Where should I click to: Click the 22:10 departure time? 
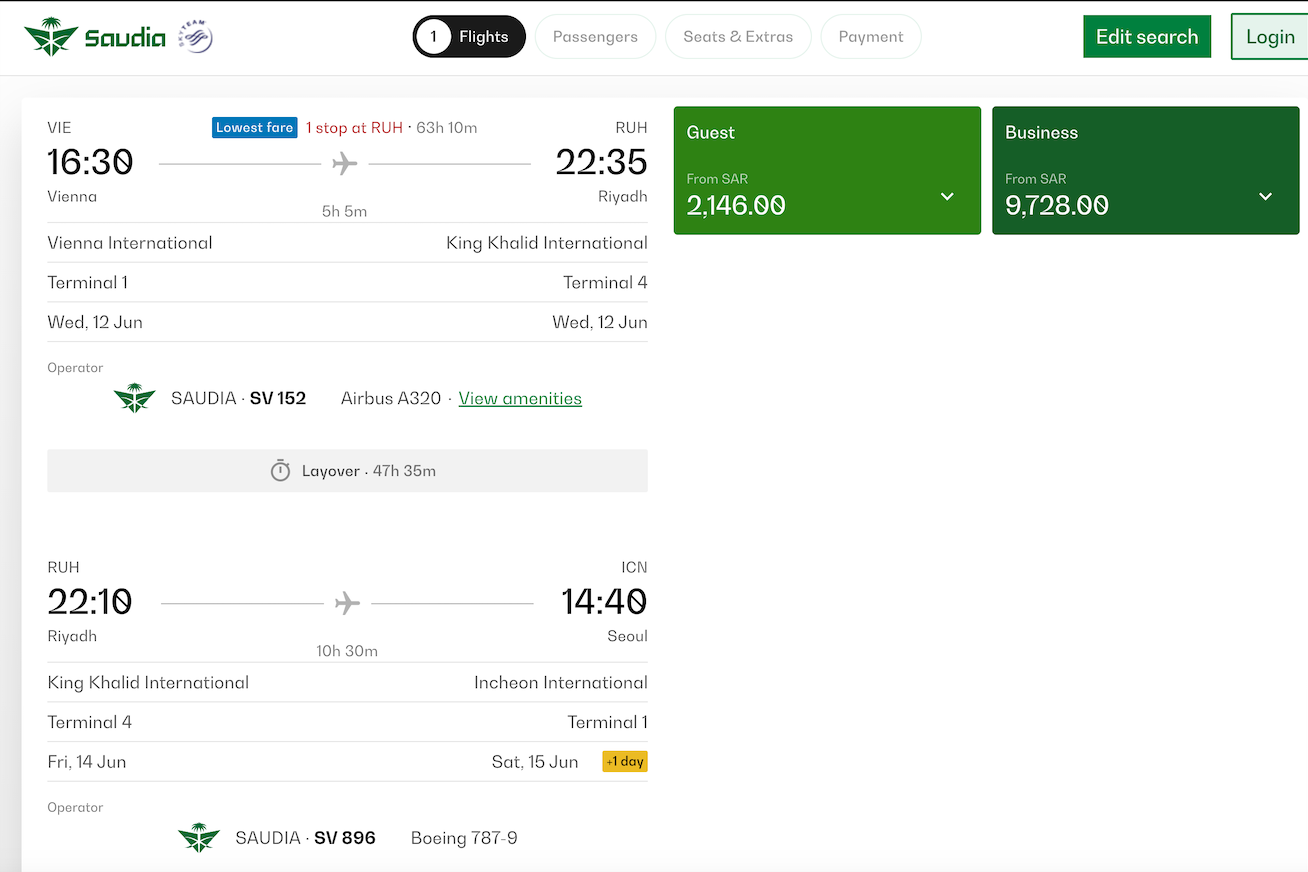tap(90, 602)
